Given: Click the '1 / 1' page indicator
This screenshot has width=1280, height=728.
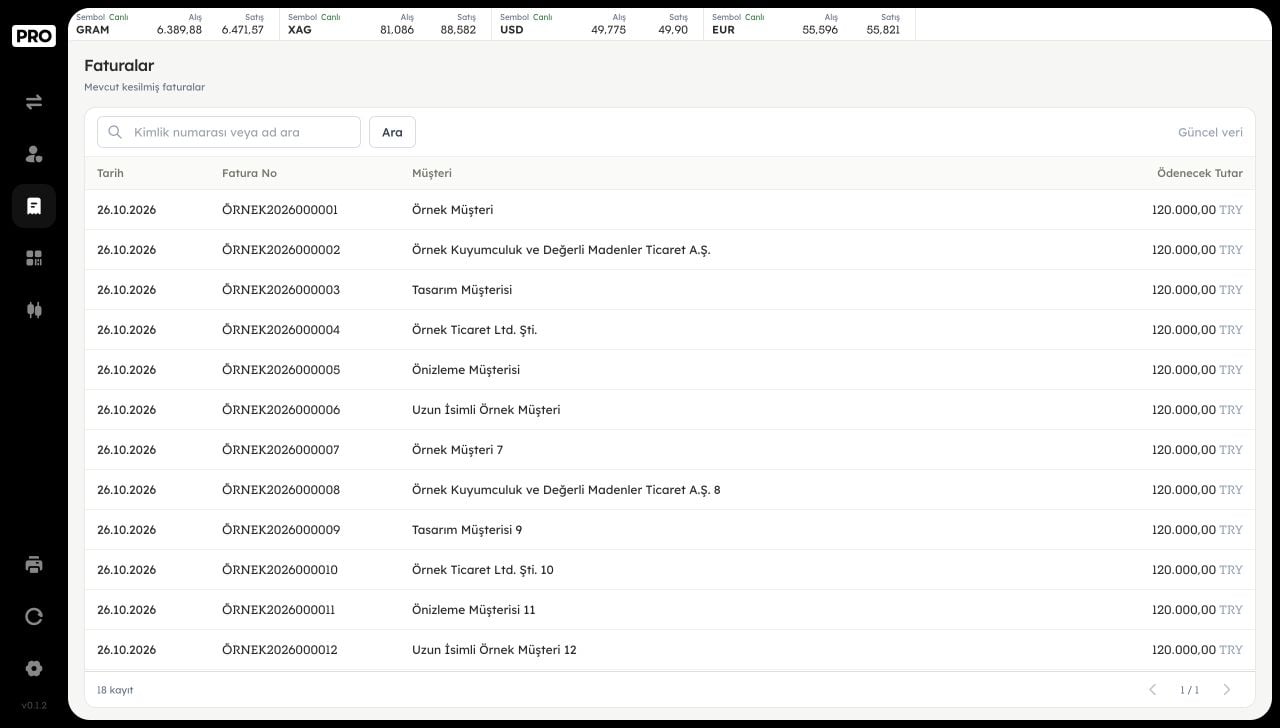Looking at the screenshot, I should (1189, 690).
